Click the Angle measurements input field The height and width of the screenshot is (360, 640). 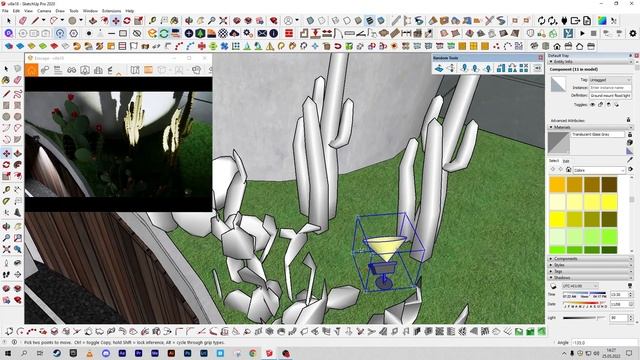pyautogui.click(x=604, y=343)
